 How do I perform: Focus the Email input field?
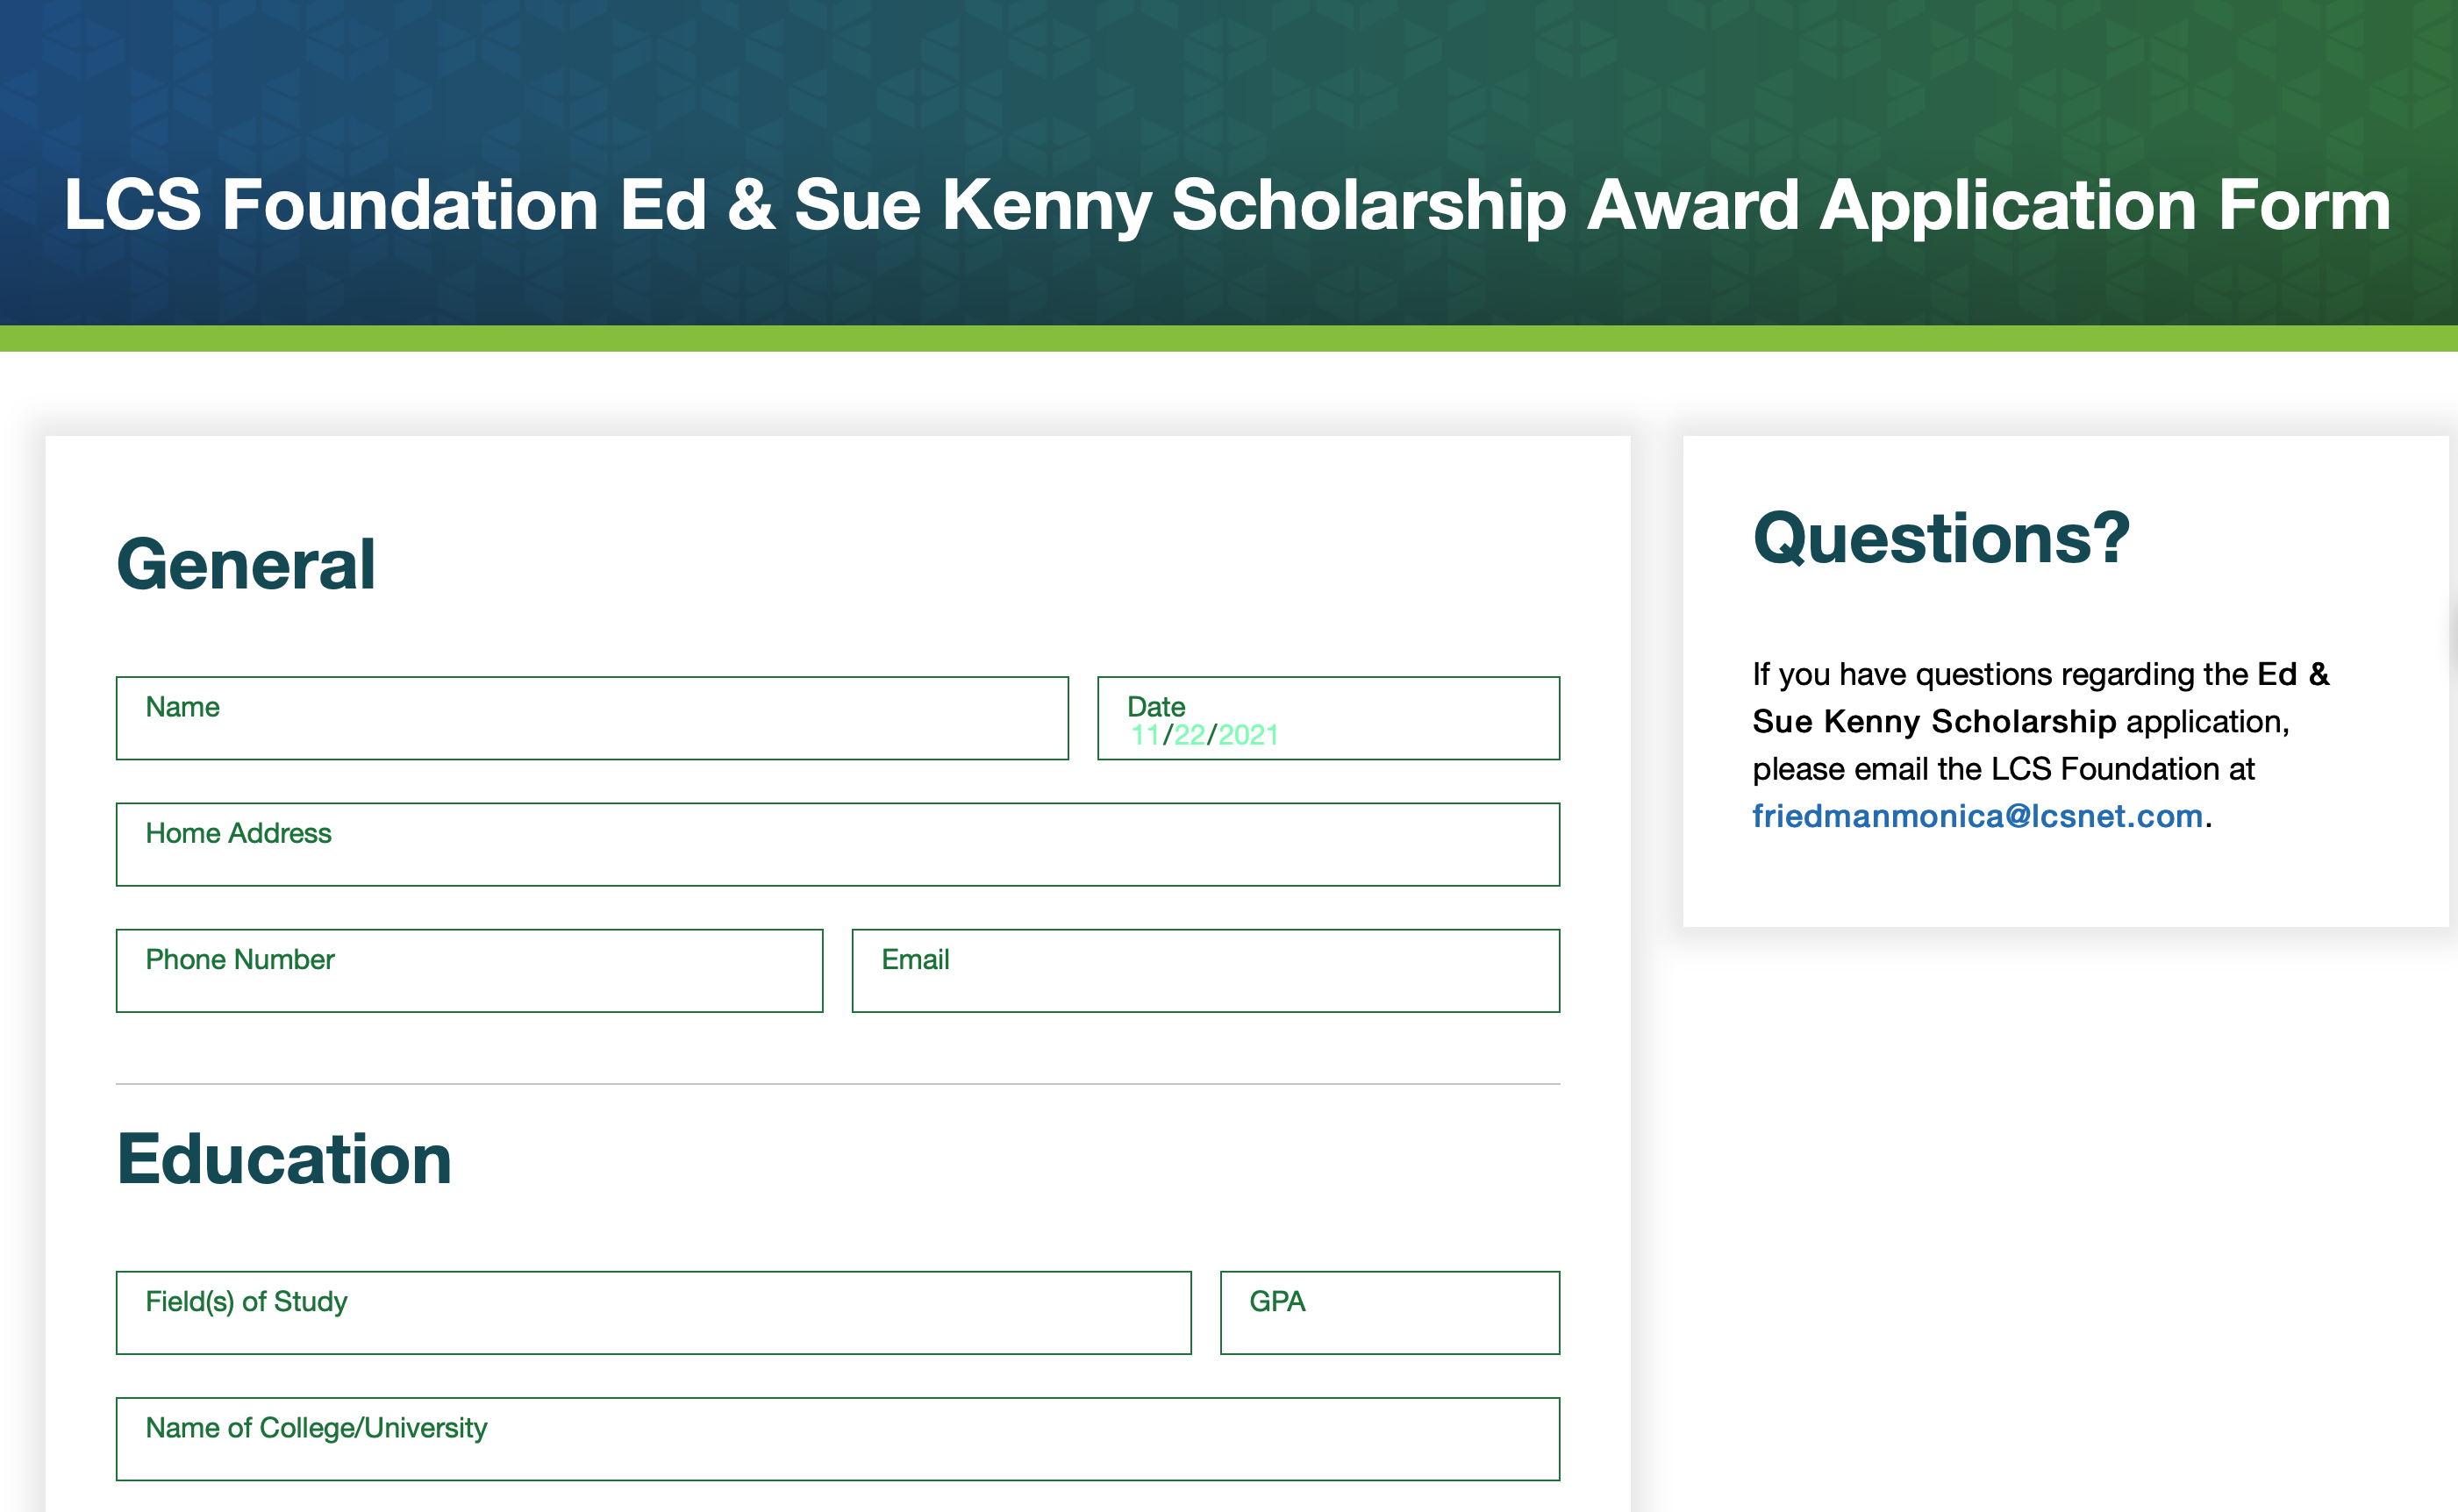pyautogui.click(x=1206, y=971)
